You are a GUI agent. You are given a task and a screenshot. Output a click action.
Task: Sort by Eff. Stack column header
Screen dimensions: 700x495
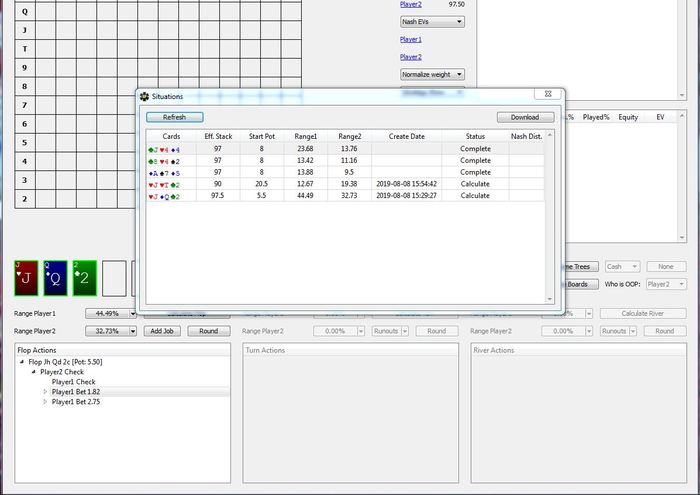click(218, 136)
